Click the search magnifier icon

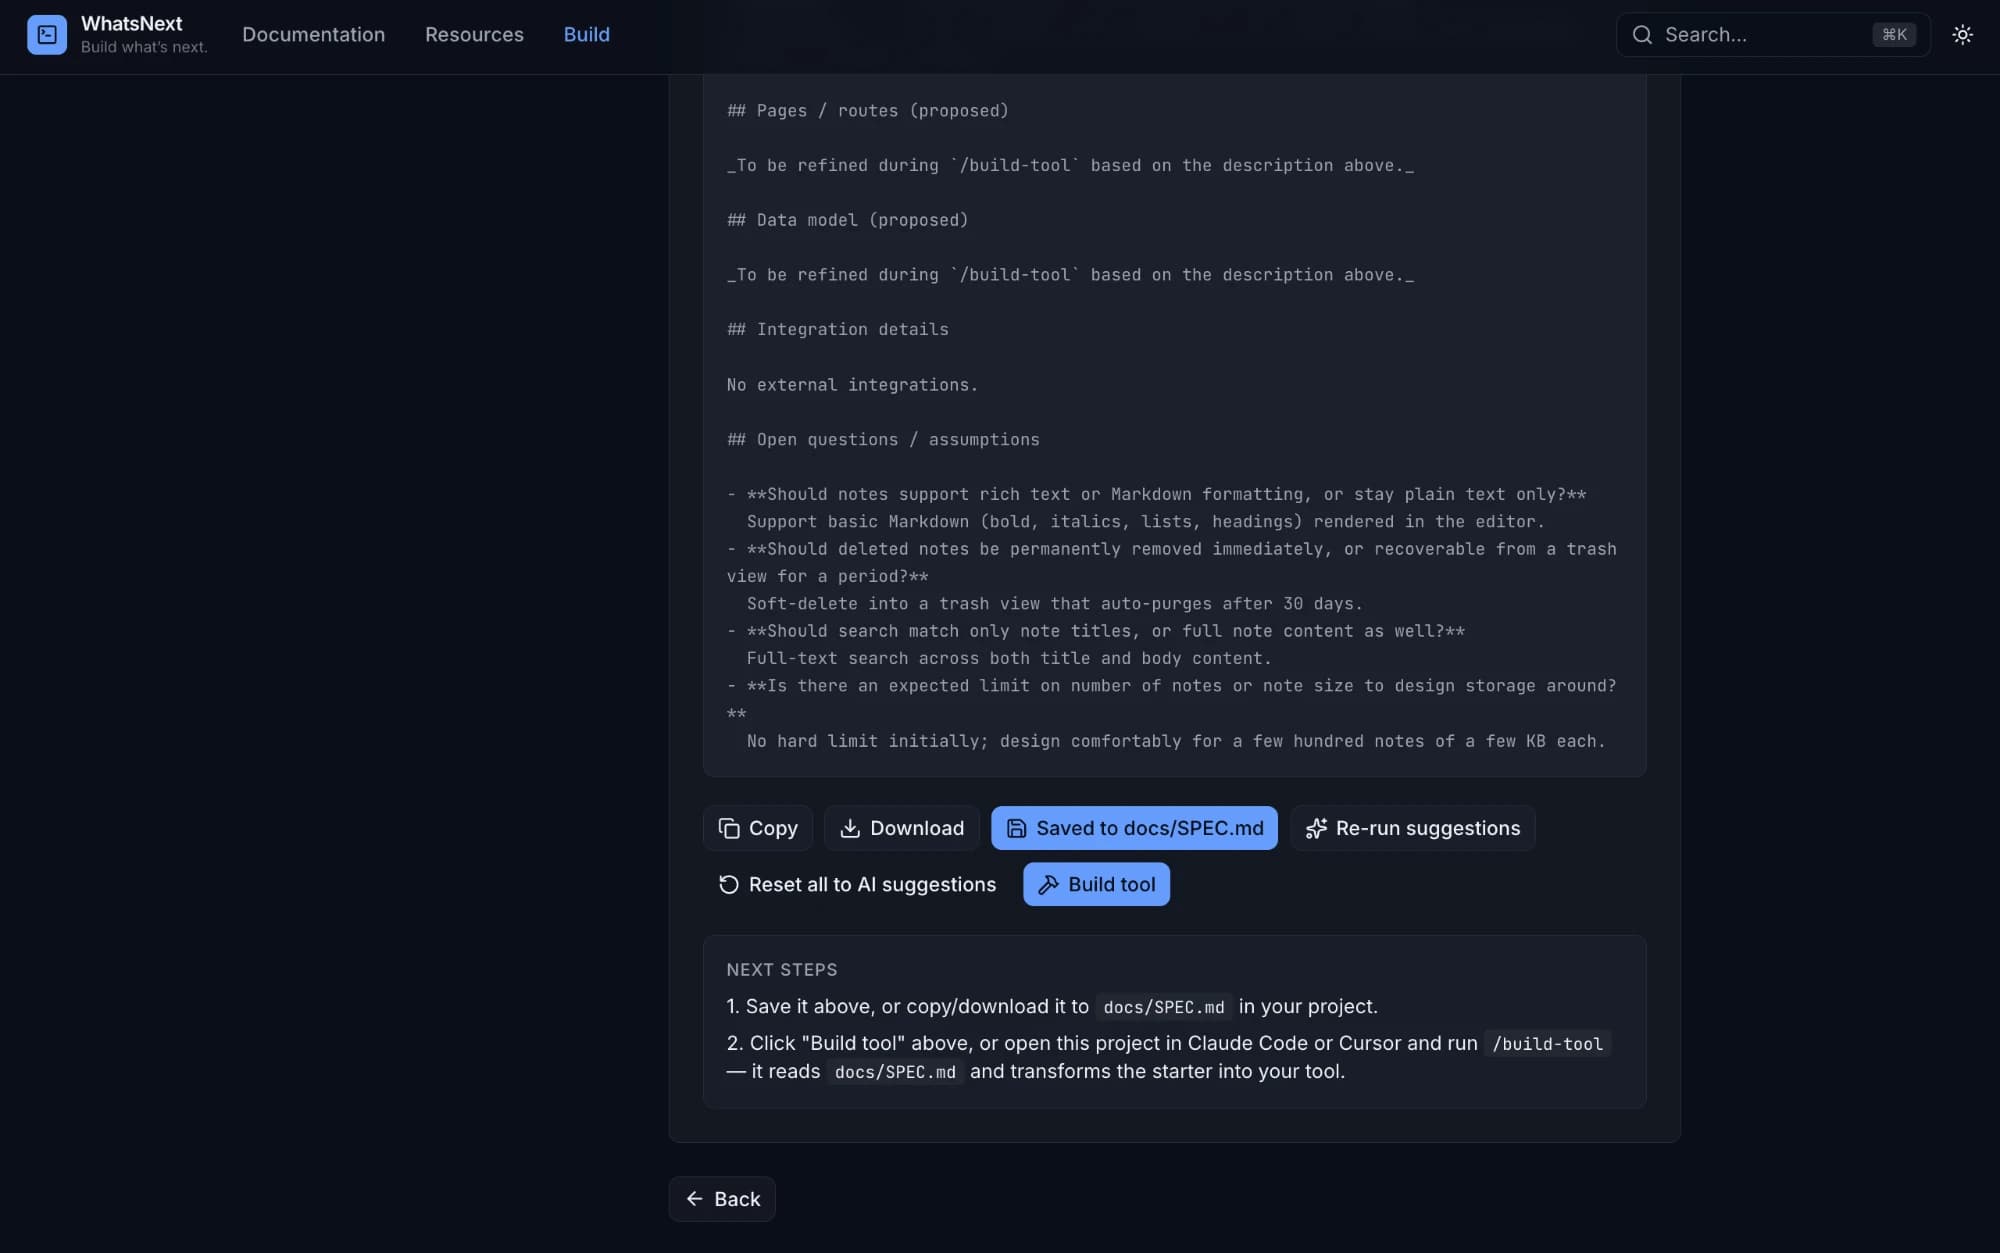tap(1642, 35)
